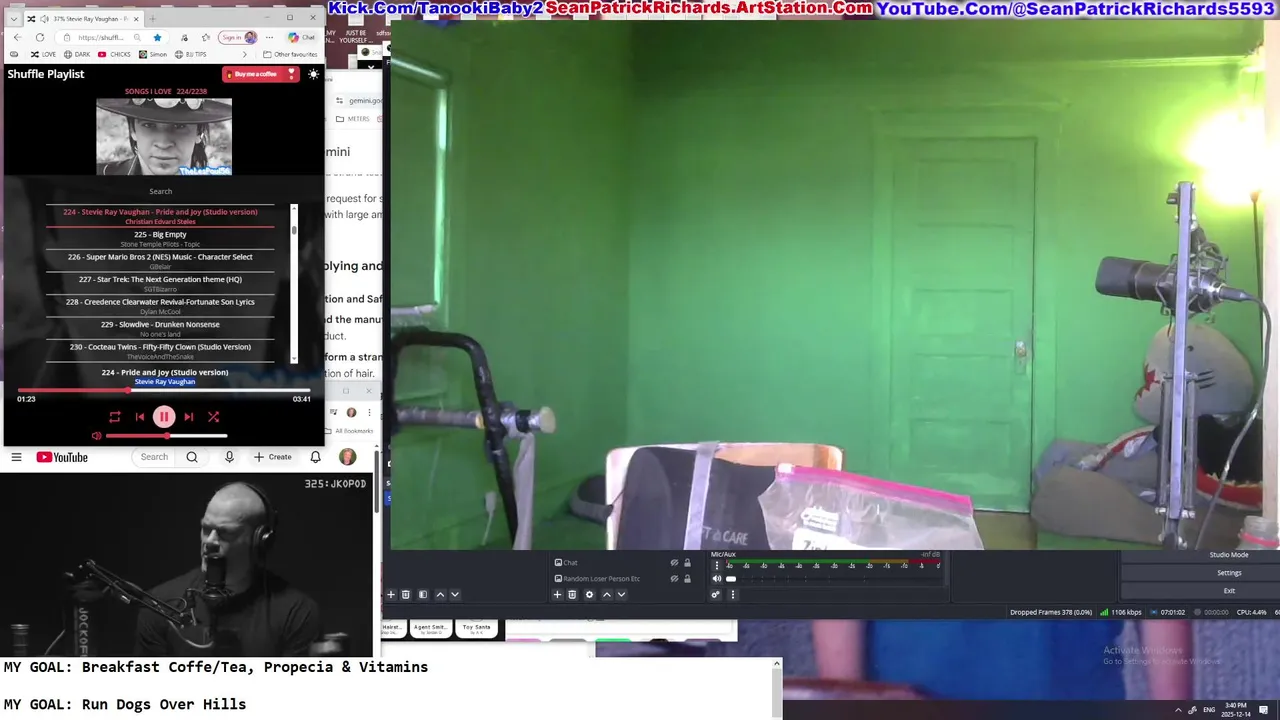
Task: Mute the Shuffle Playlist volume icon
Action: [x=96, y=436]
